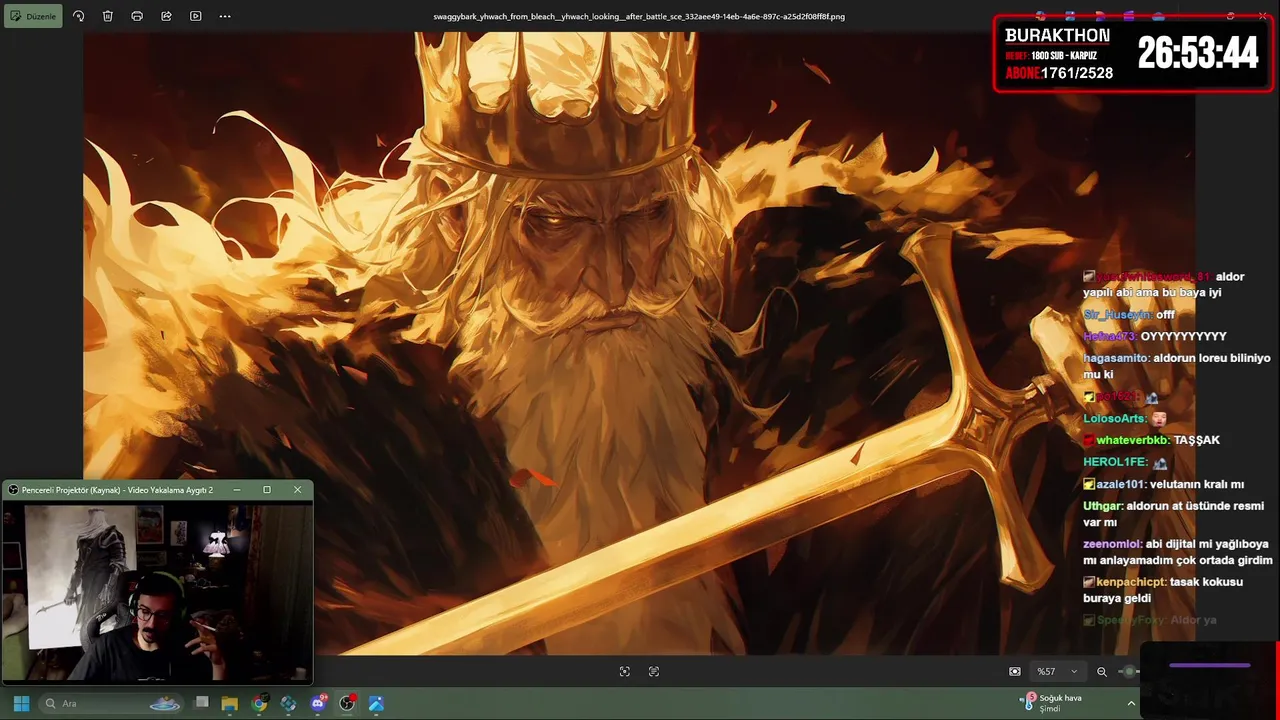Screen dimensions: 1280x720
Task: Click the scan text icon in Photos bottom bar
Action: tap(654, 672)
